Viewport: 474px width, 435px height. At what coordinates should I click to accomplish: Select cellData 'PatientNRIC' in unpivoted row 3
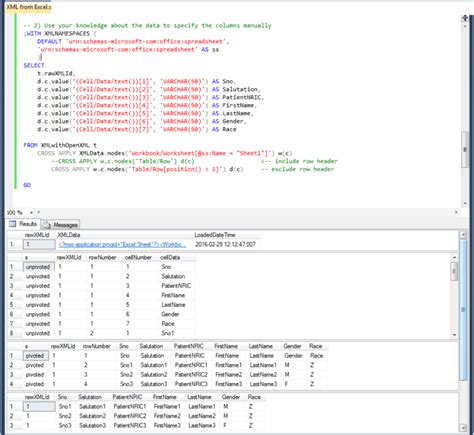click(x=176, y=286)
